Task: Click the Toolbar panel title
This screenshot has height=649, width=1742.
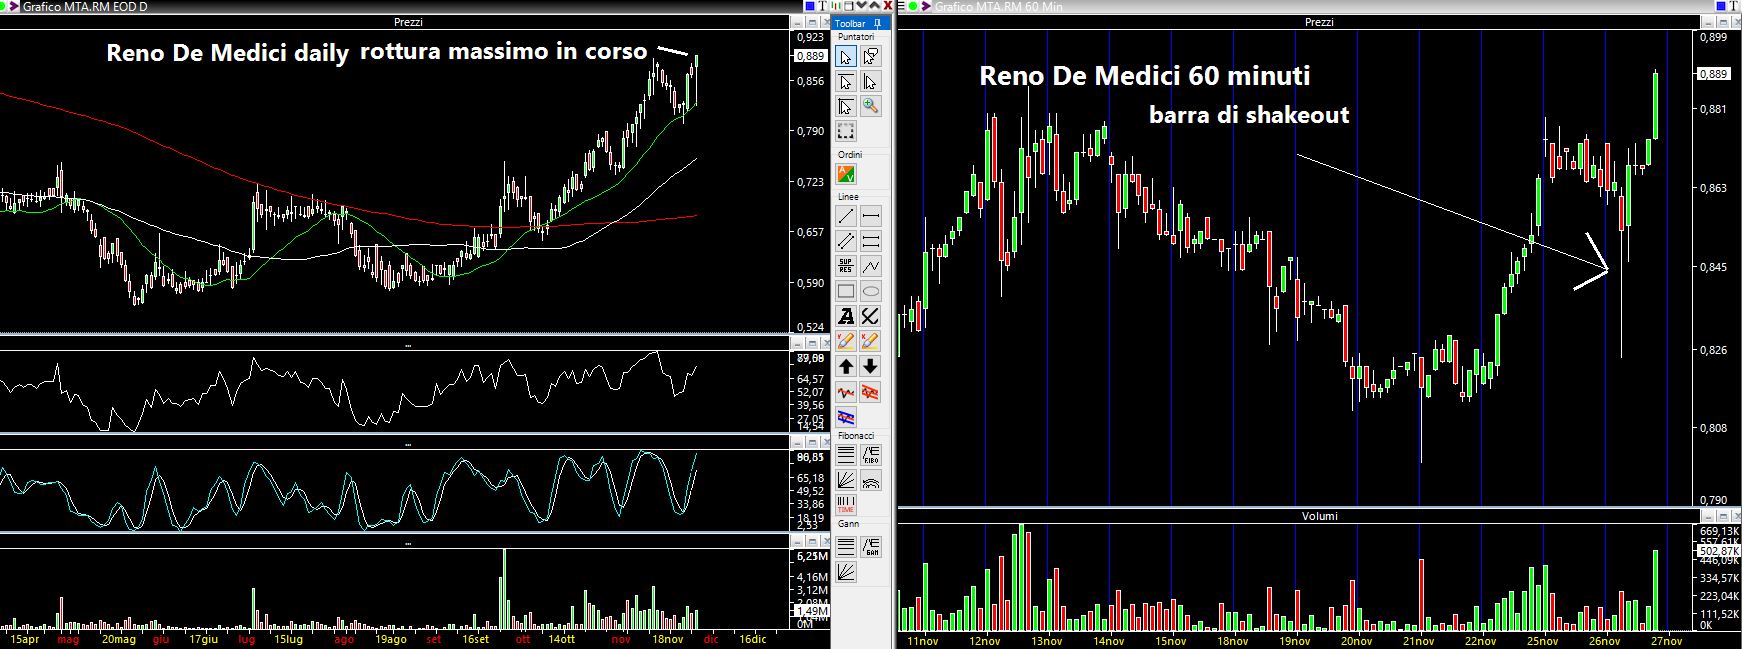Action: pyautogui.click(x=850, y=23)
